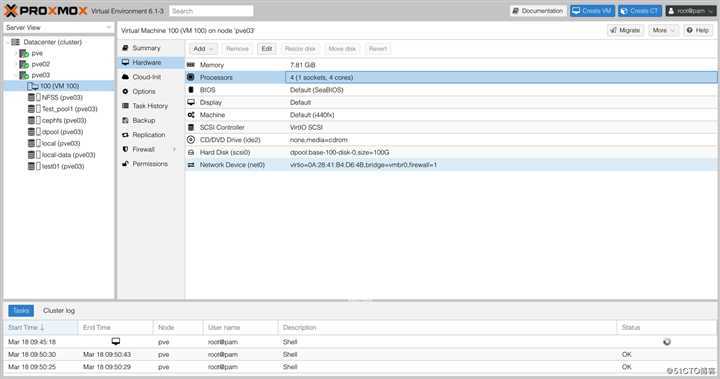Collapse the pve03 node expander
Image resolution: width=720 pixels, height=379 pixels.
pyautogui.click(x=15, y=75)
